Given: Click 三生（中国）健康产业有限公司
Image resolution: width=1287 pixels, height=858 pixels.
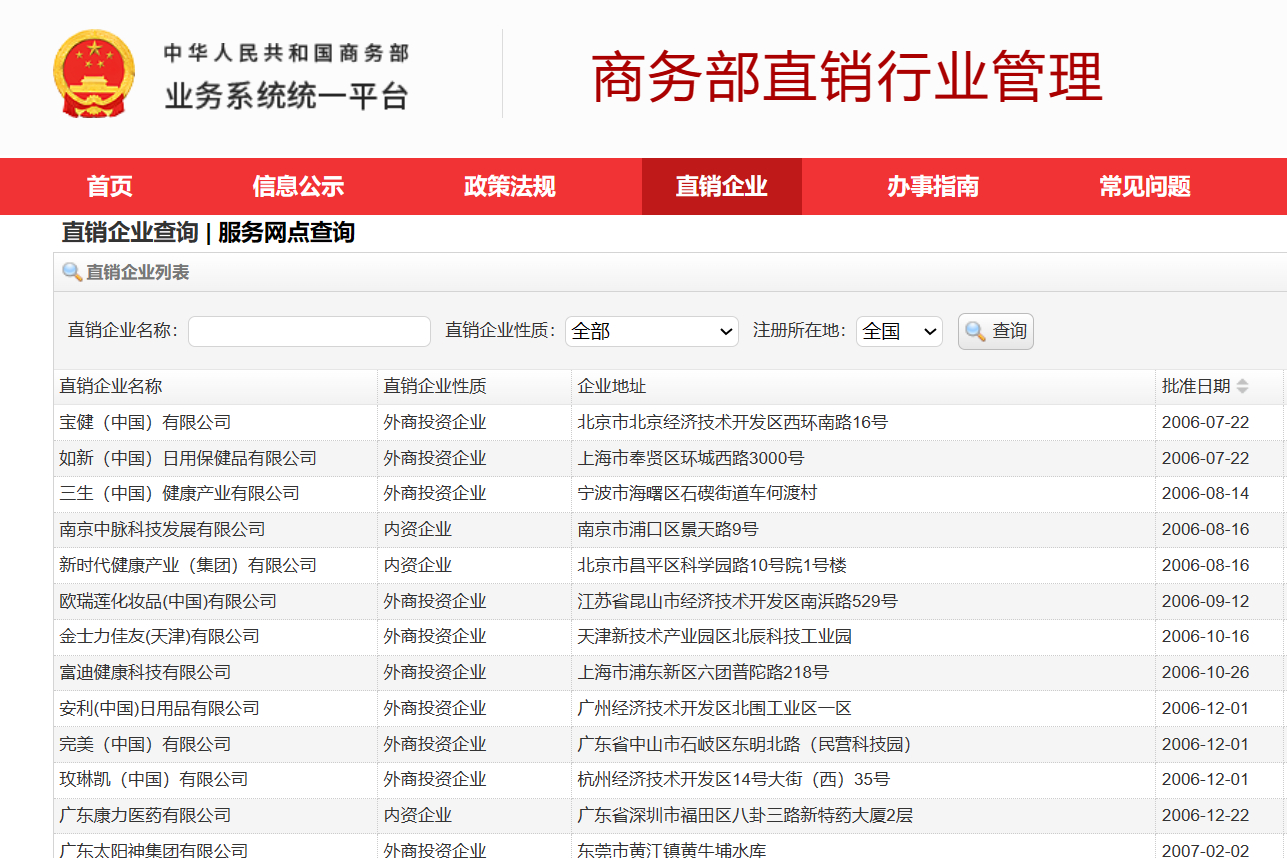Looking at the screenshot, I should click(180, 493).
